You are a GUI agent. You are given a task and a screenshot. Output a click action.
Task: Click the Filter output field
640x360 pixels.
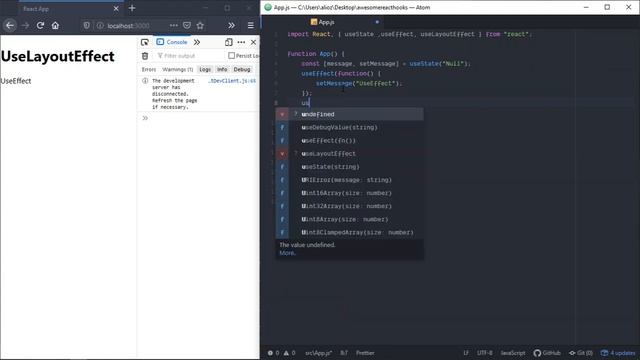tap(190, 56)
